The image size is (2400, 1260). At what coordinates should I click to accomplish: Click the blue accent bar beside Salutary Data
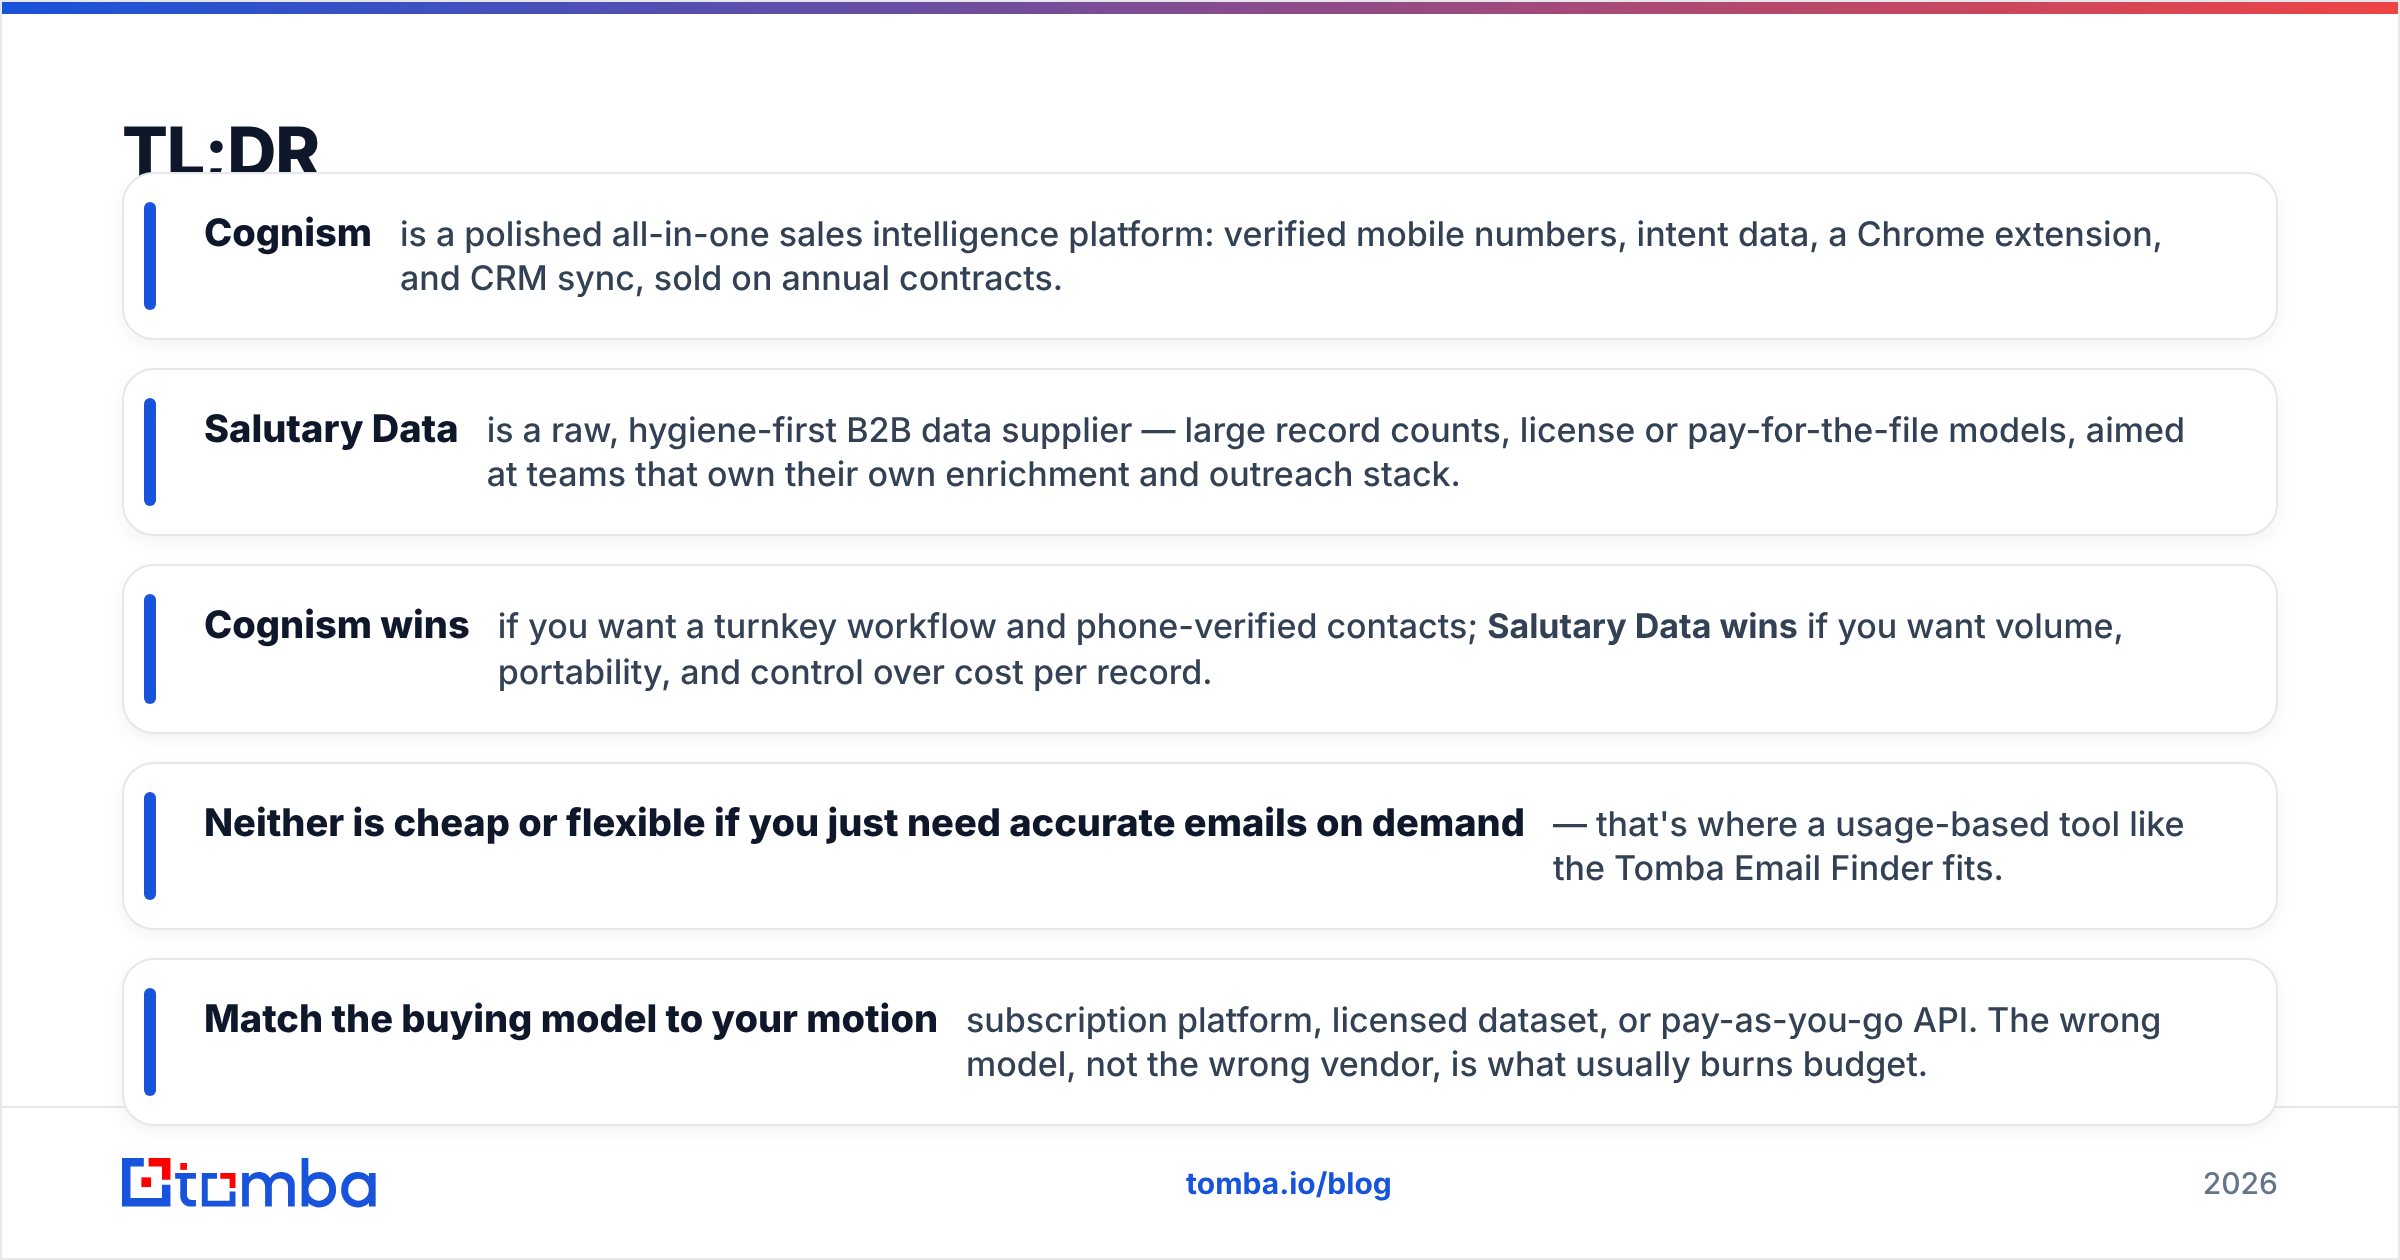pos(150,452)
